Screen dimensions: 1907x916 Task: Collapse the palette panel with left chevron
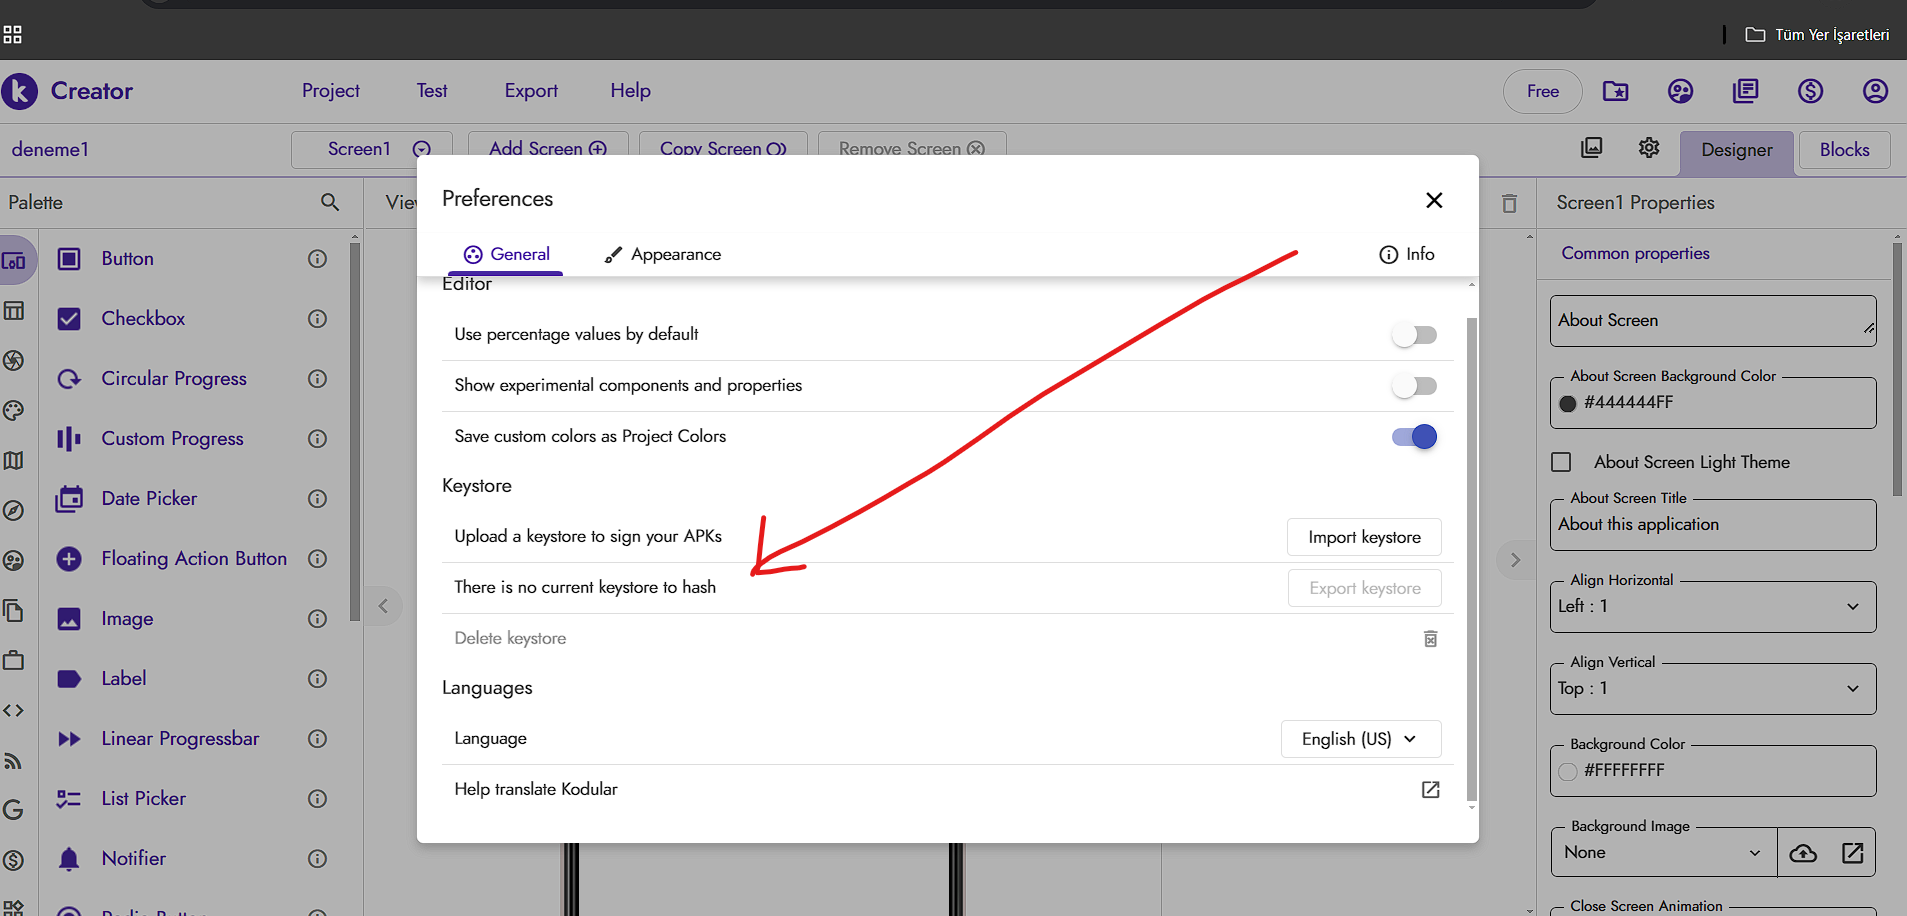[x=383, y=606]
